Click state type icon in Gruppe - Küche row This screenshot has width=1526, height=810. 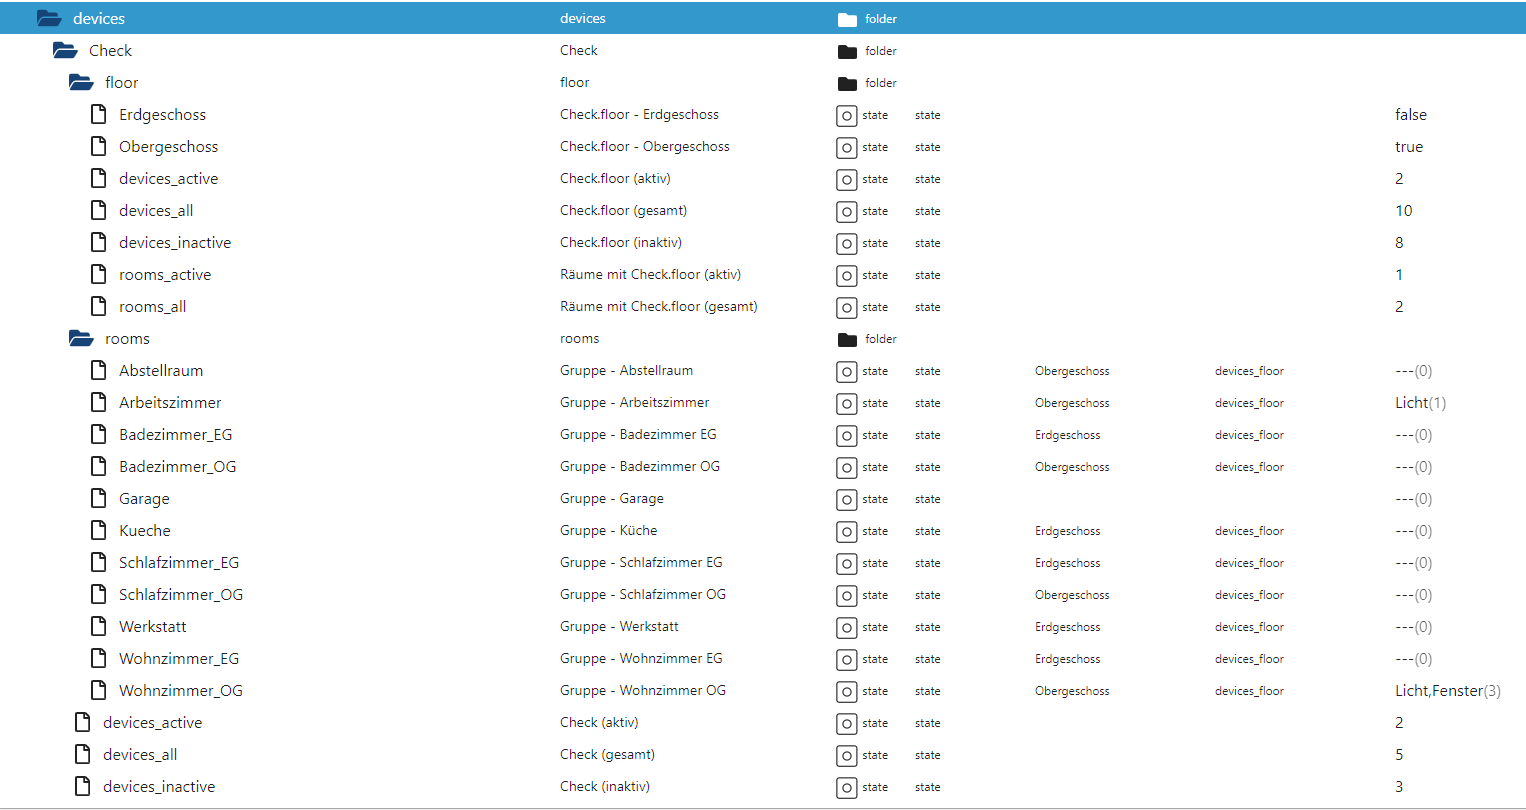[847, 531]
